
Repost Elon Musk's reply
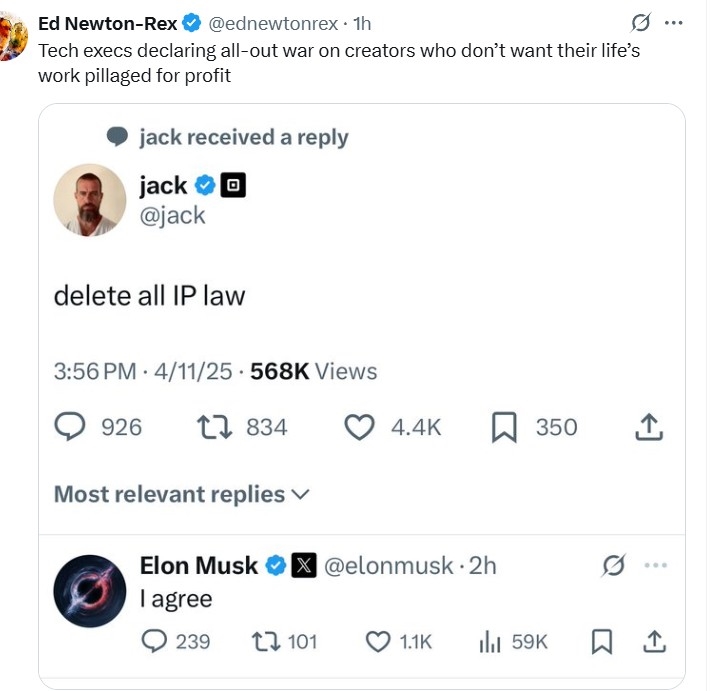pos(267,641)
